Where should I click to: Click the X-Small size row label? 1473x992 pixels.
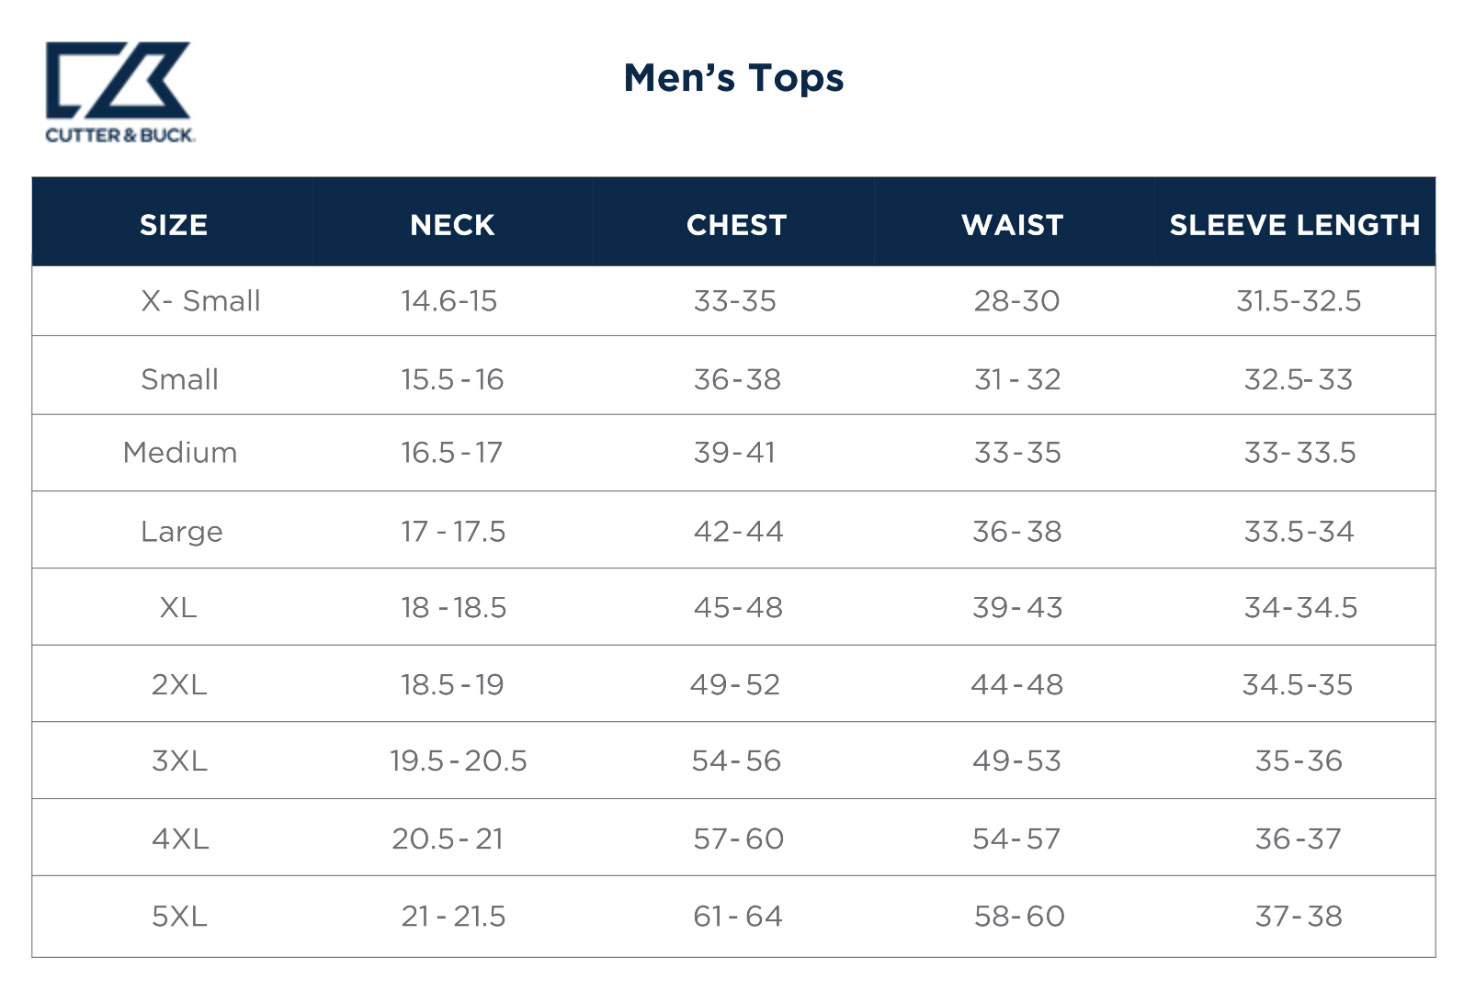tap(200, 301)
